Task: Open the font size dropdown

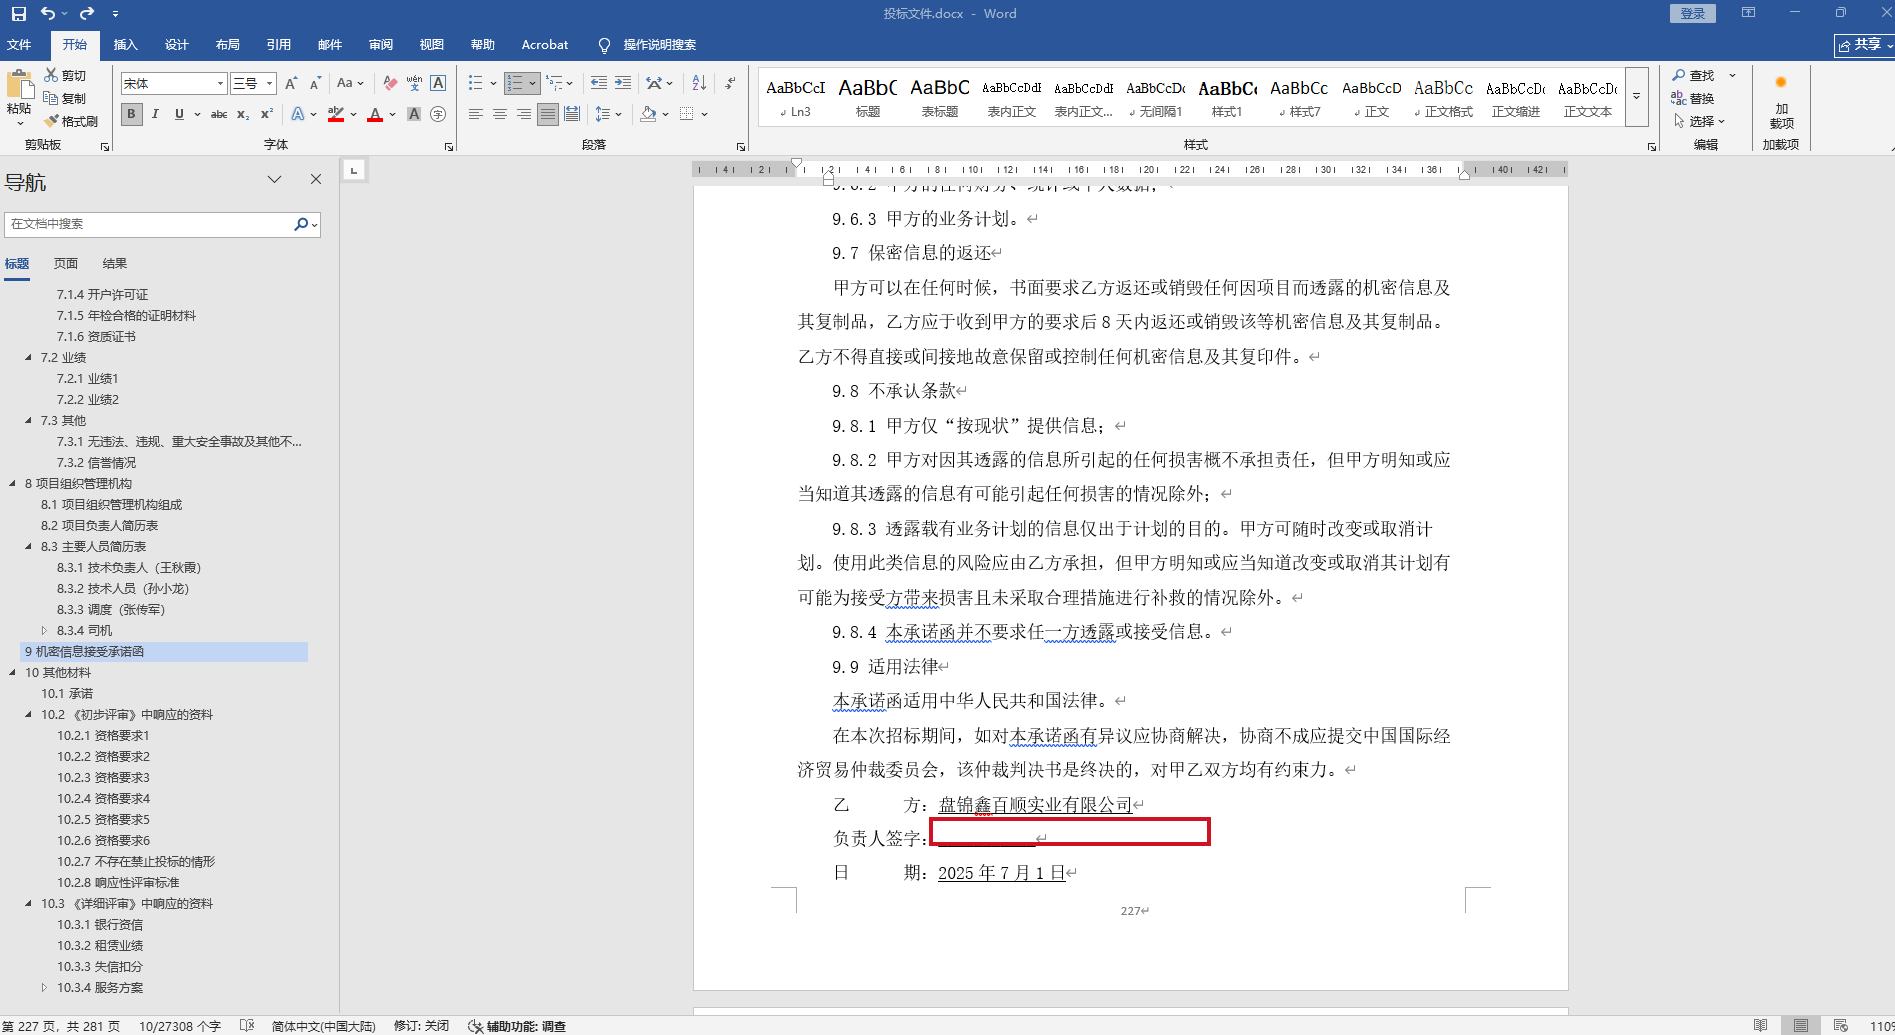Action: (269, 84)
